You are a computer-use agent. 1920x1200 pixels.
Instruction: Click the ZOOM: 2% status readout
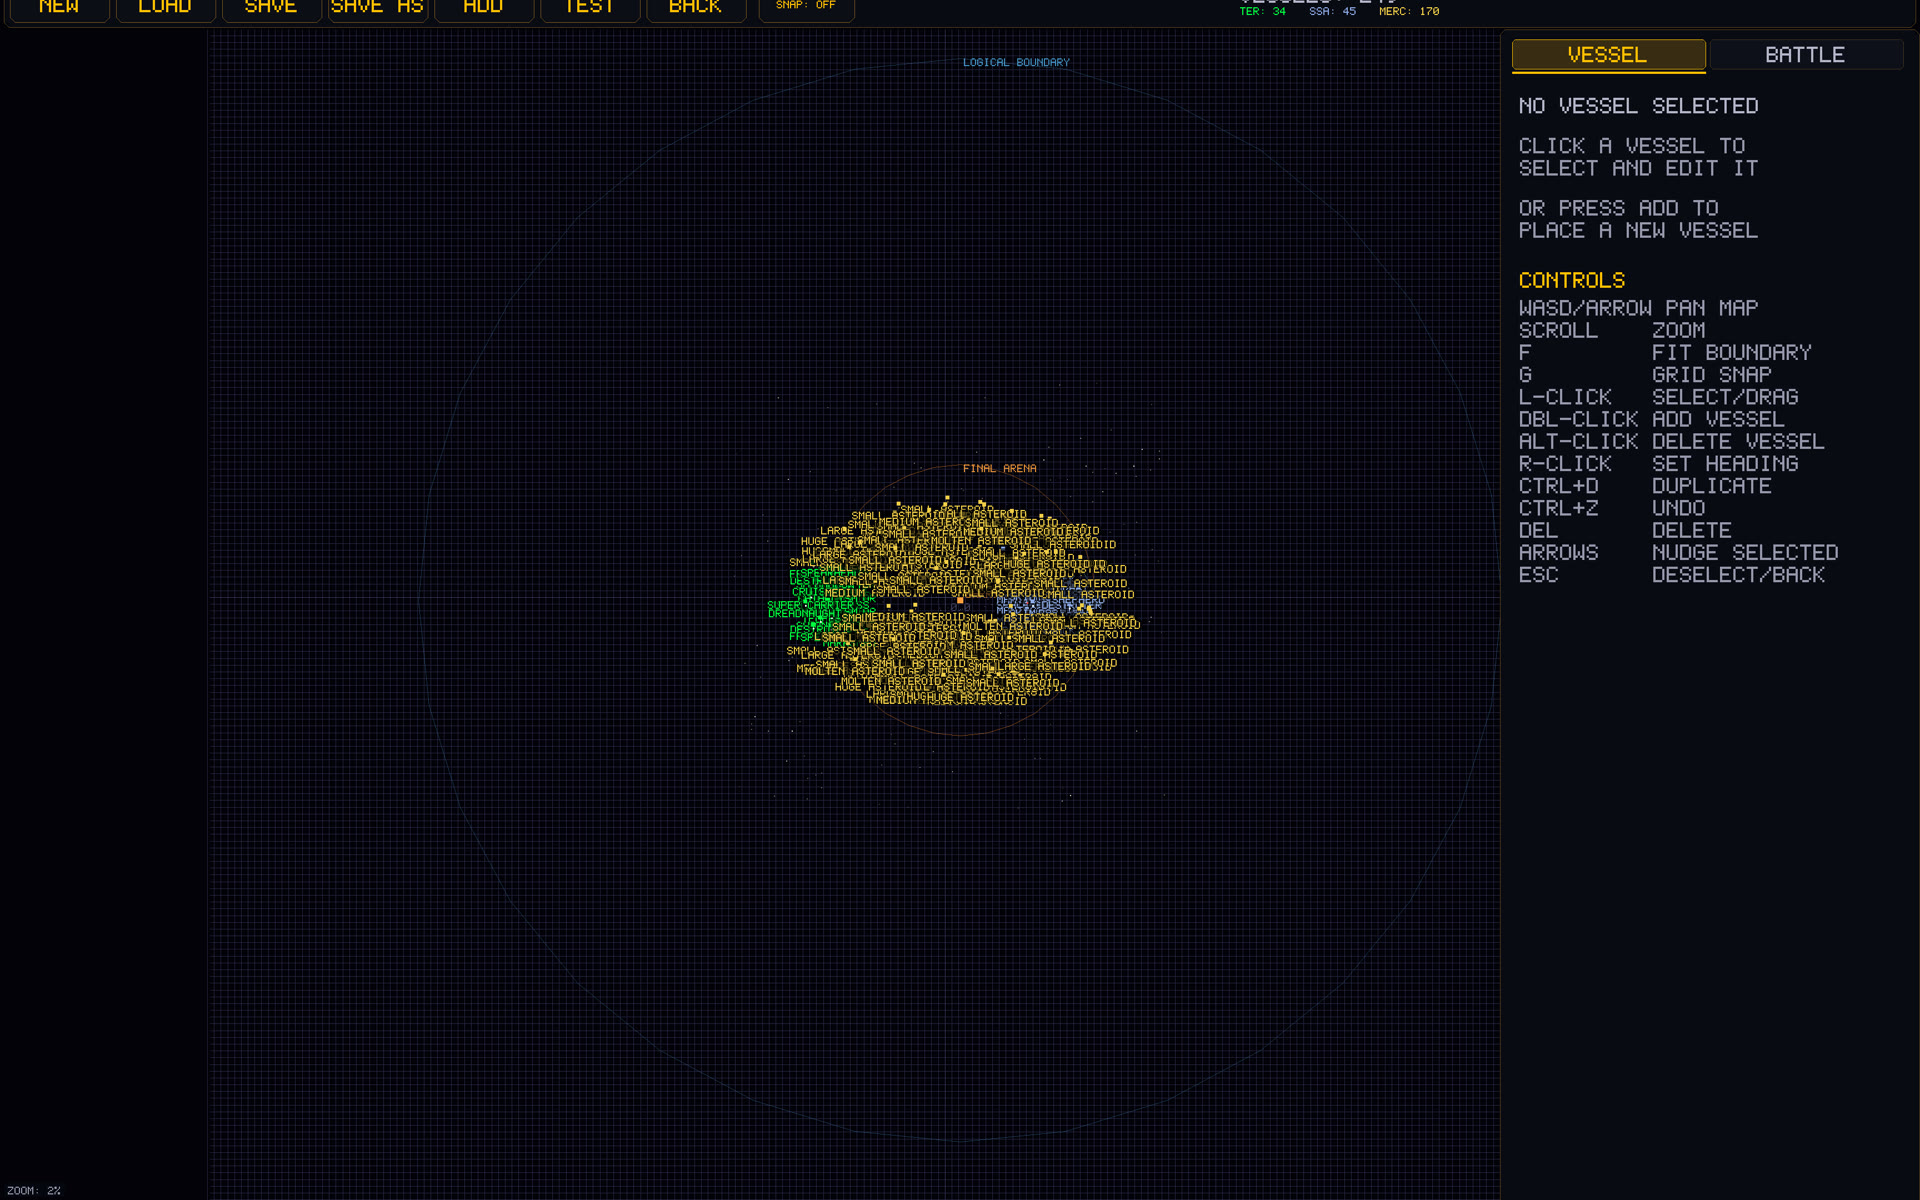coord(34,1191)
